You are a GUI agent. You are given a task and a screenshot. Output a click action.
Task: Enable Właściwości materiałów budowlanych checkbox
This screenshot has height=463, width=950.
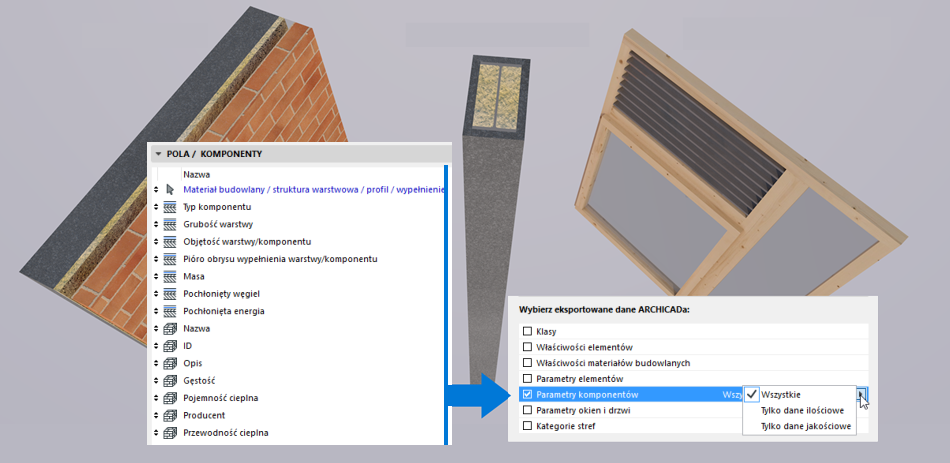[527, 363]
